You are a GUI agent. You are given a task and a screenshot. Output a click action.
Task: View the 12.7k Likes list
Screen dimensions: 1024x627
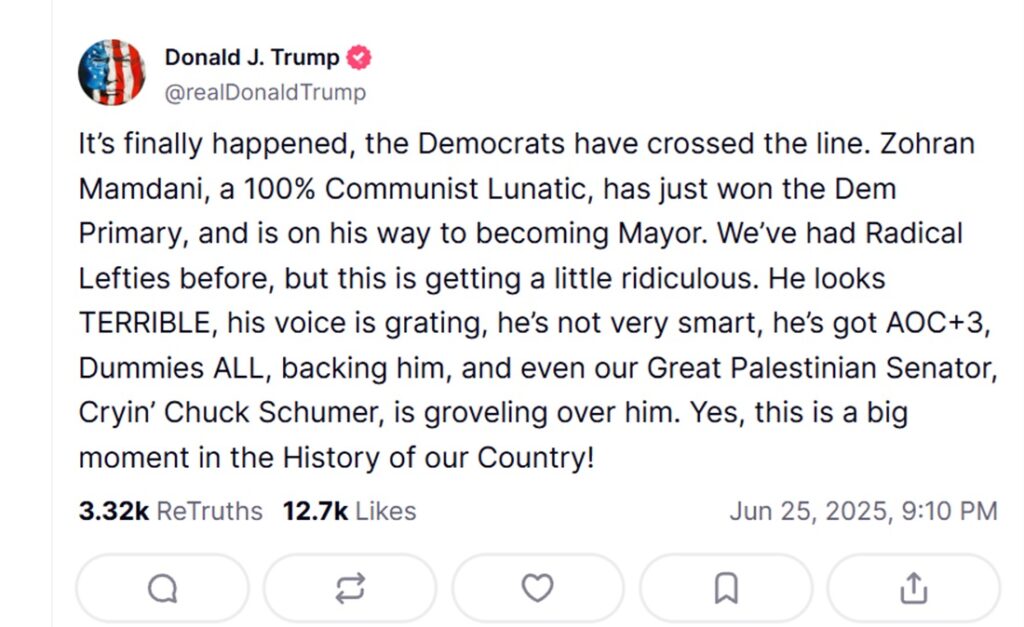(349, 511)
